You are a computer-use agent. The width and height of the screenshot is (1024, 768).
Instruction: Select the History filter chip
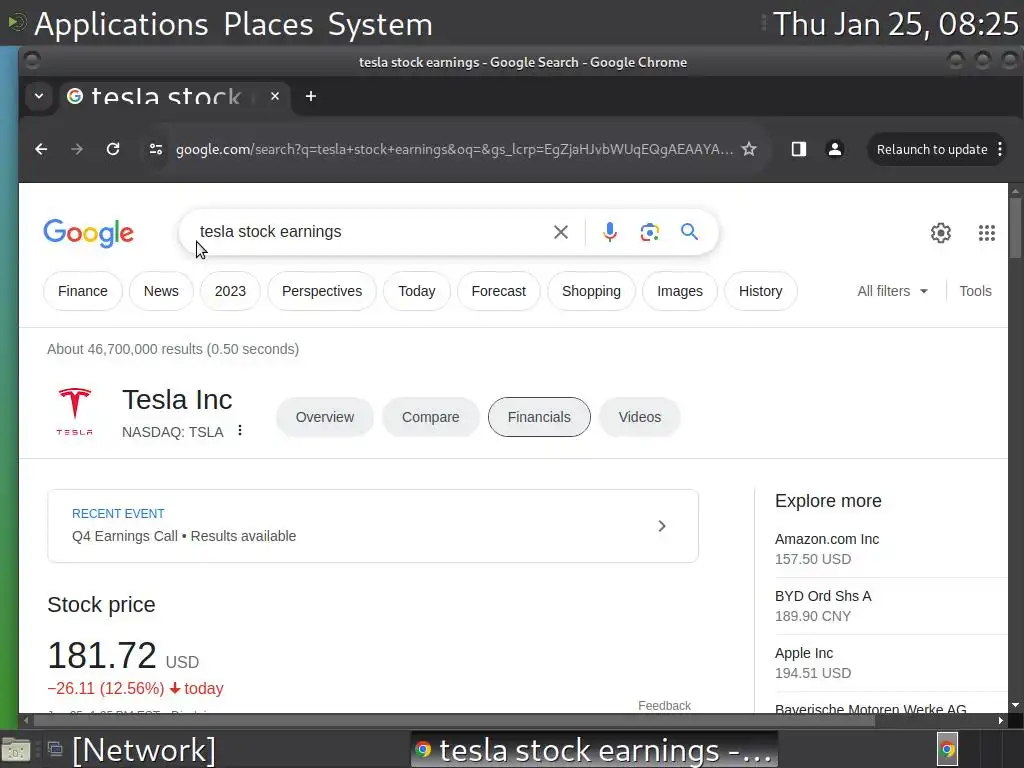(x=761, y=291)
